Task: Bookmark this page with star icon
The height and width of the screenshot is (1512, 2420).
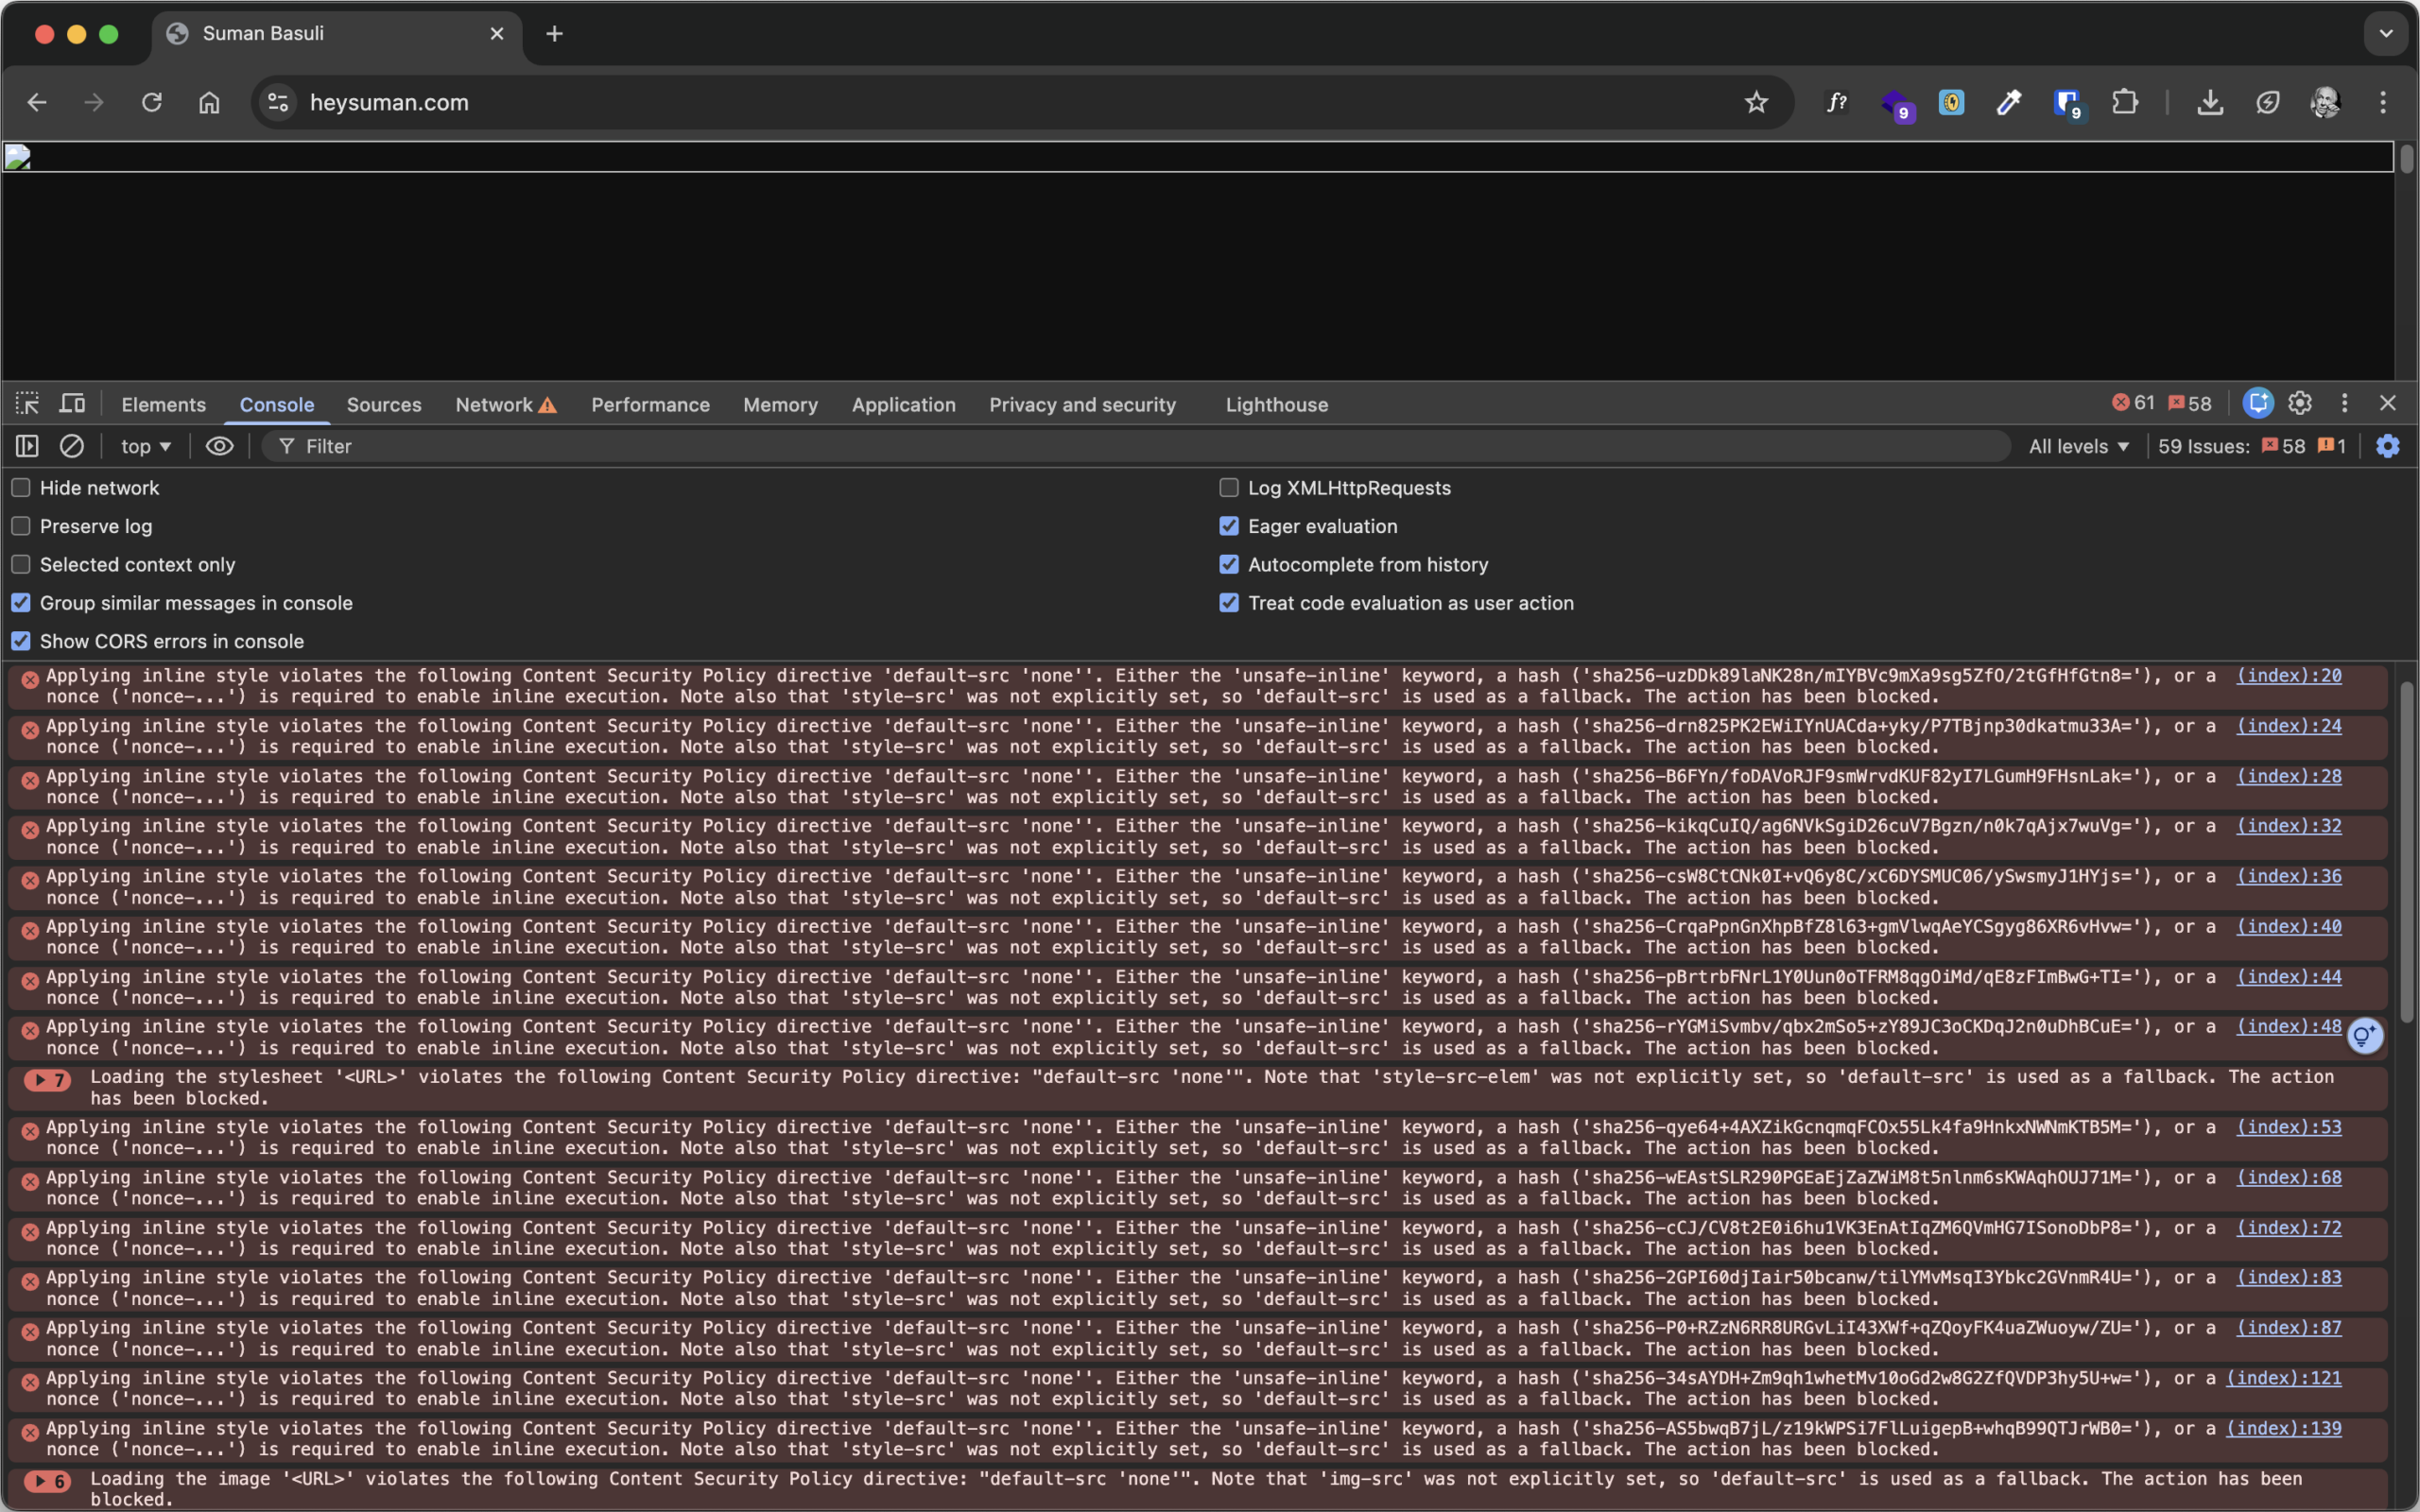Action: pos(1756,102)
